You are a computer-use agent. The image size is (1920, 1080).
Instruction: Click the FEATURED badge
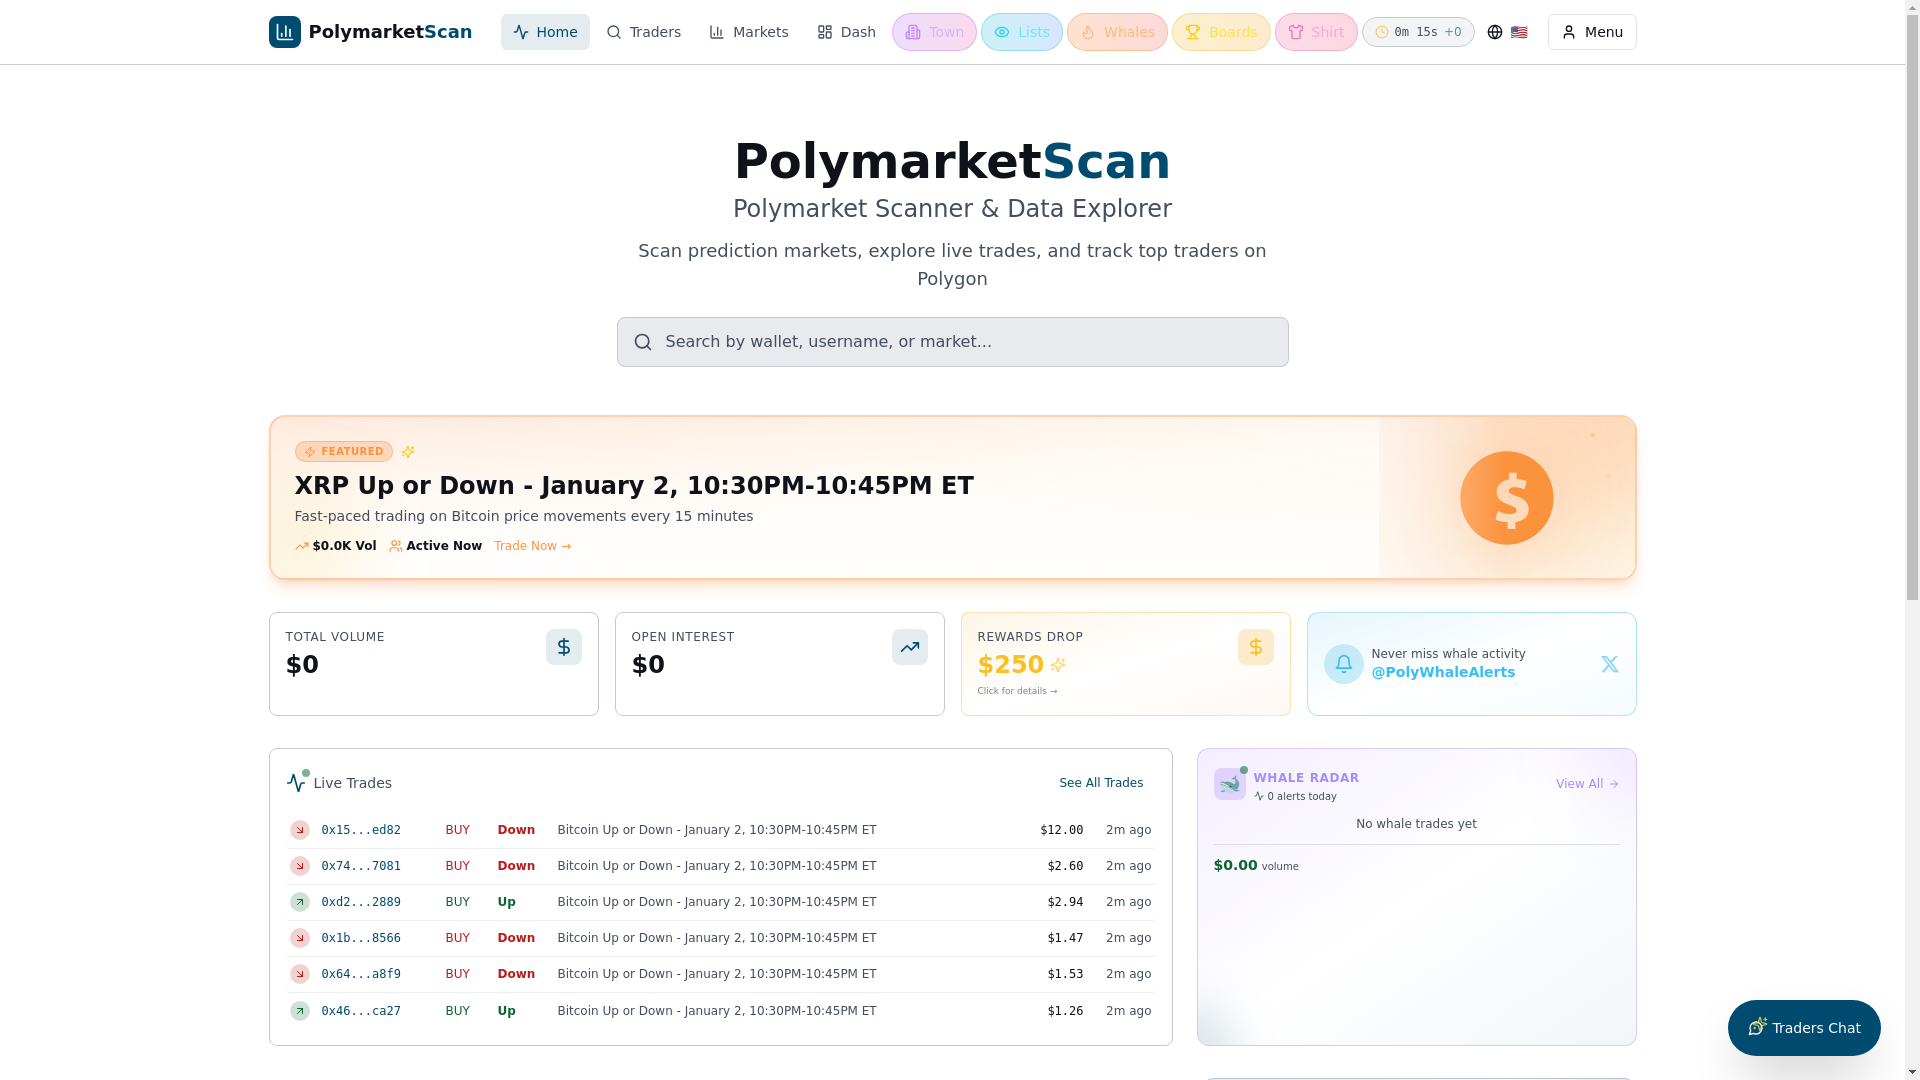(343, 452)
